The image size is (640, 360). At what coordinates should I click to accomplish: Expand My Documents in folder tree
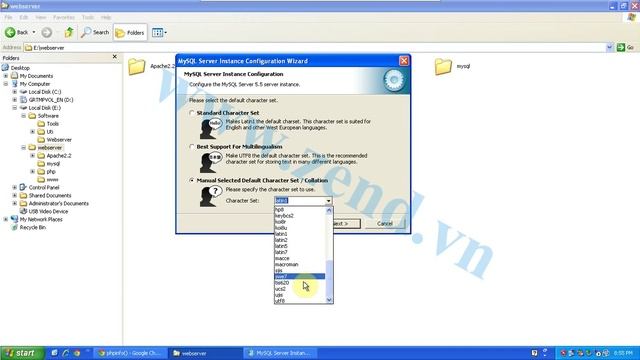click(6, 76)
